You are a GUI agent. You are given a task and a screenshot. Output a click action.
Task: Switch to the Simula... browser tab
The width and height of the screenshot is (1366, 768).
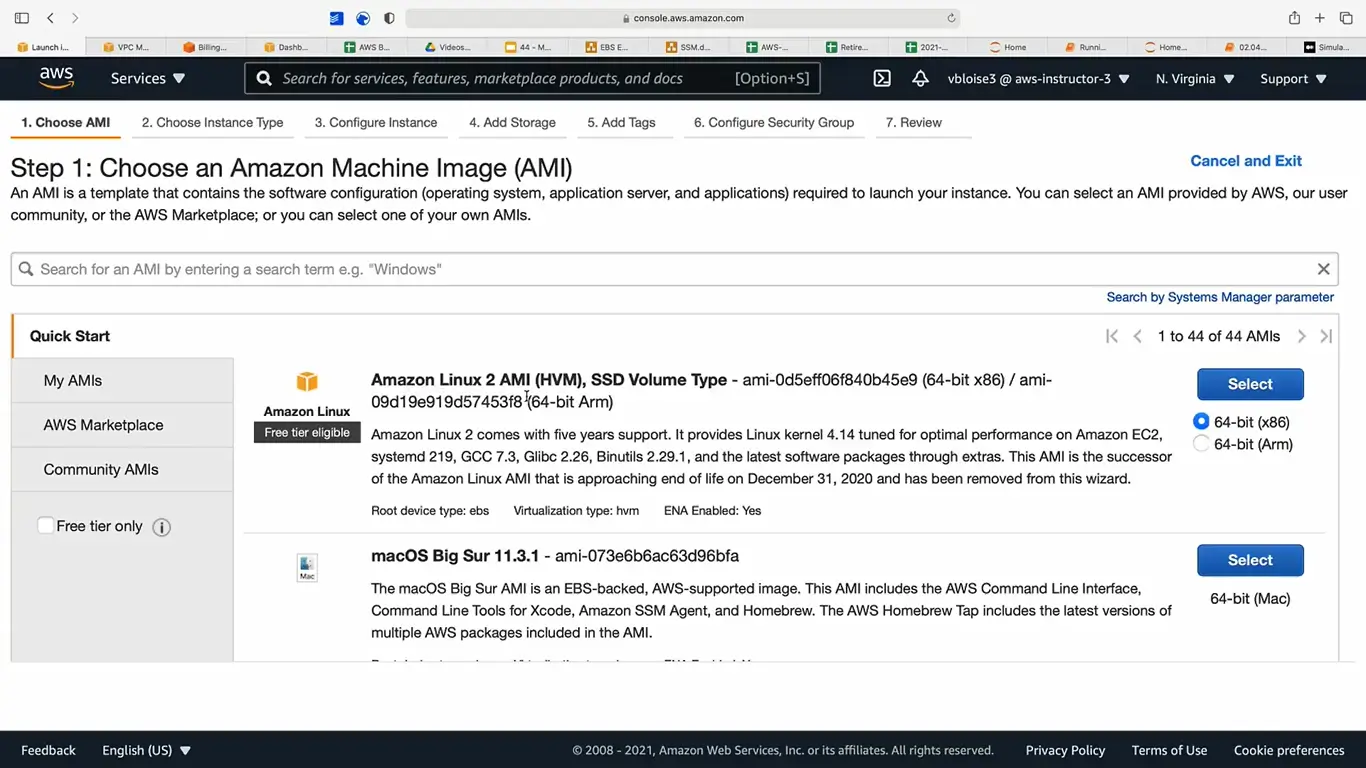click(x=1326, y=47)
